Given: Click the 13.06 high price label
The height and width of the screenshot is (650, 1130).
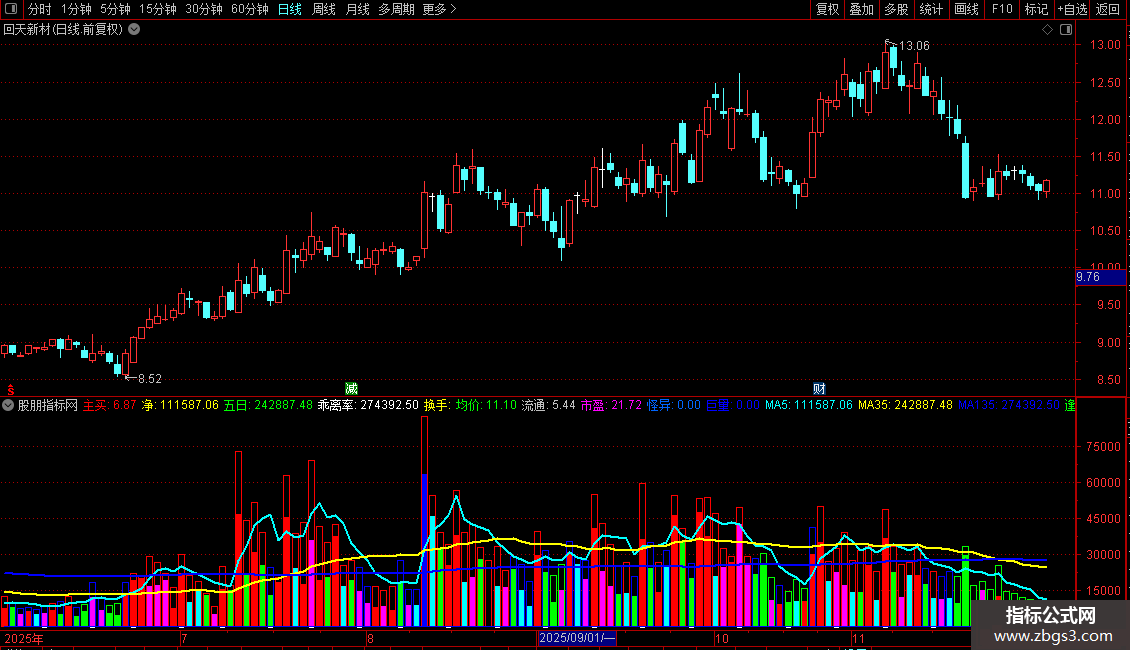Looking at the screenshot, I should coord(914,45).
